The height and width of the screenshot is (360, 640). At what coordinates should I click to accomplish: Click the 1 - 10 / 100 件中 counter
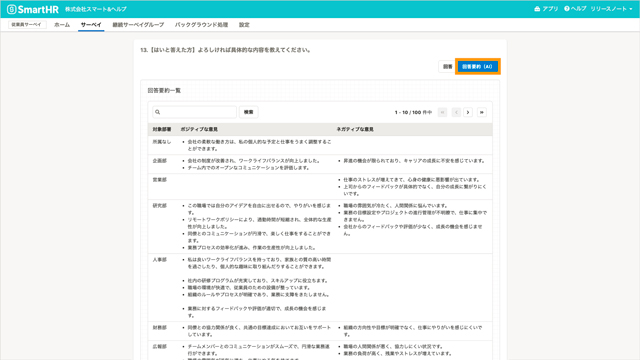[x=413, y=112]
